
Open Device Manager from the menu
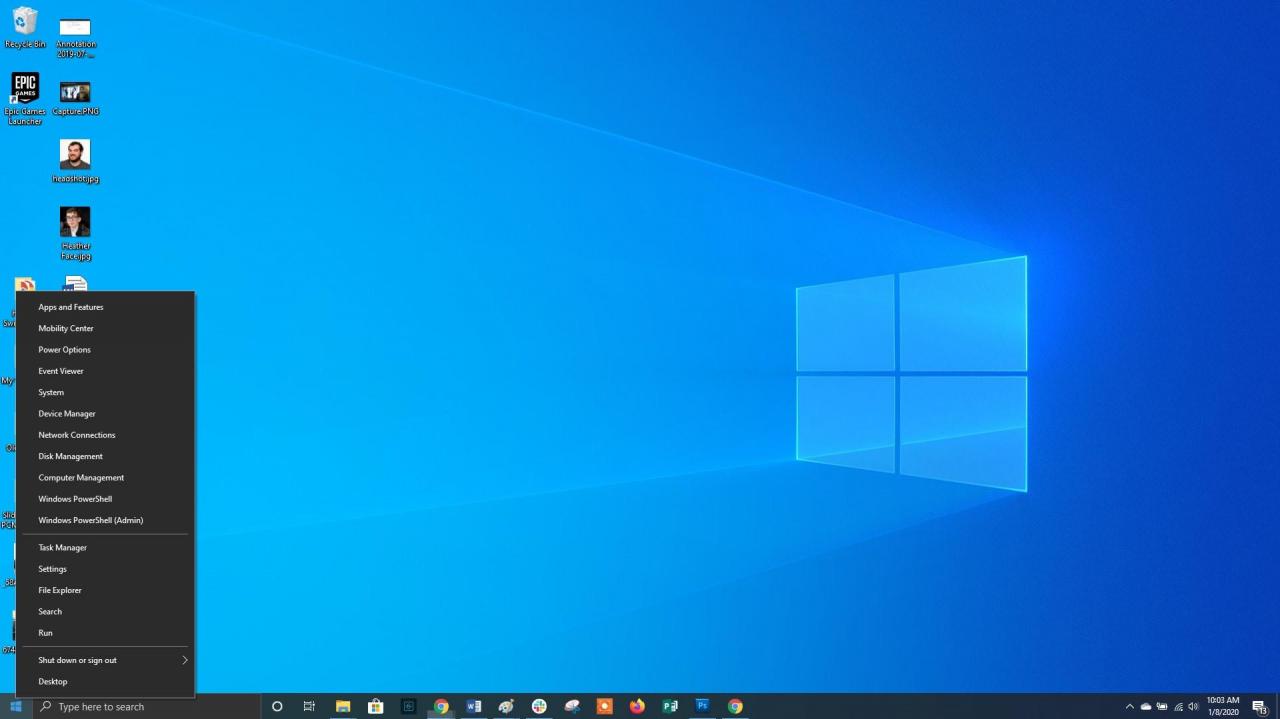tap(66, 413)
